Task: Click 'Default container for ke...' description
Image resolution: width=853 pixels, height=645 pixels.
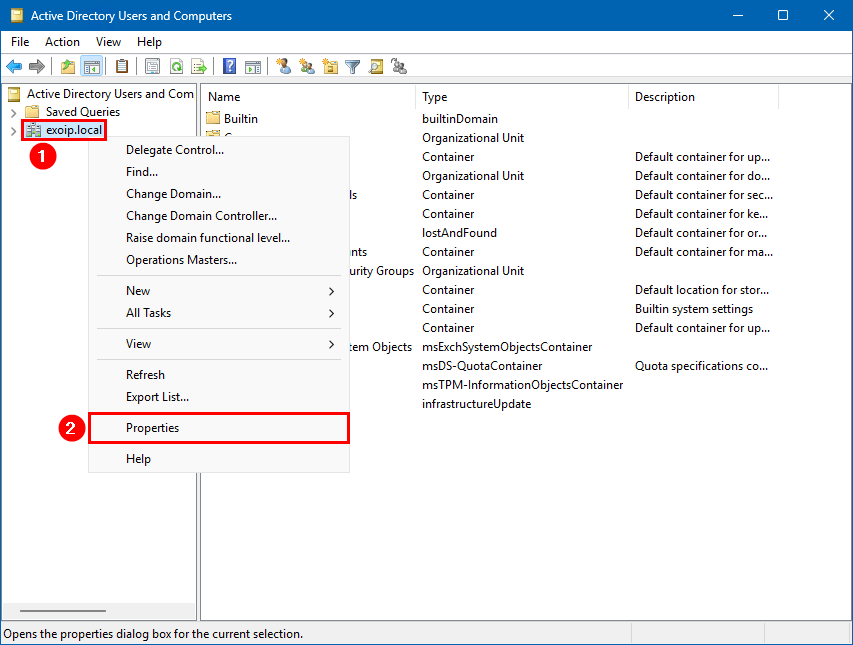Action: [701, 214]
